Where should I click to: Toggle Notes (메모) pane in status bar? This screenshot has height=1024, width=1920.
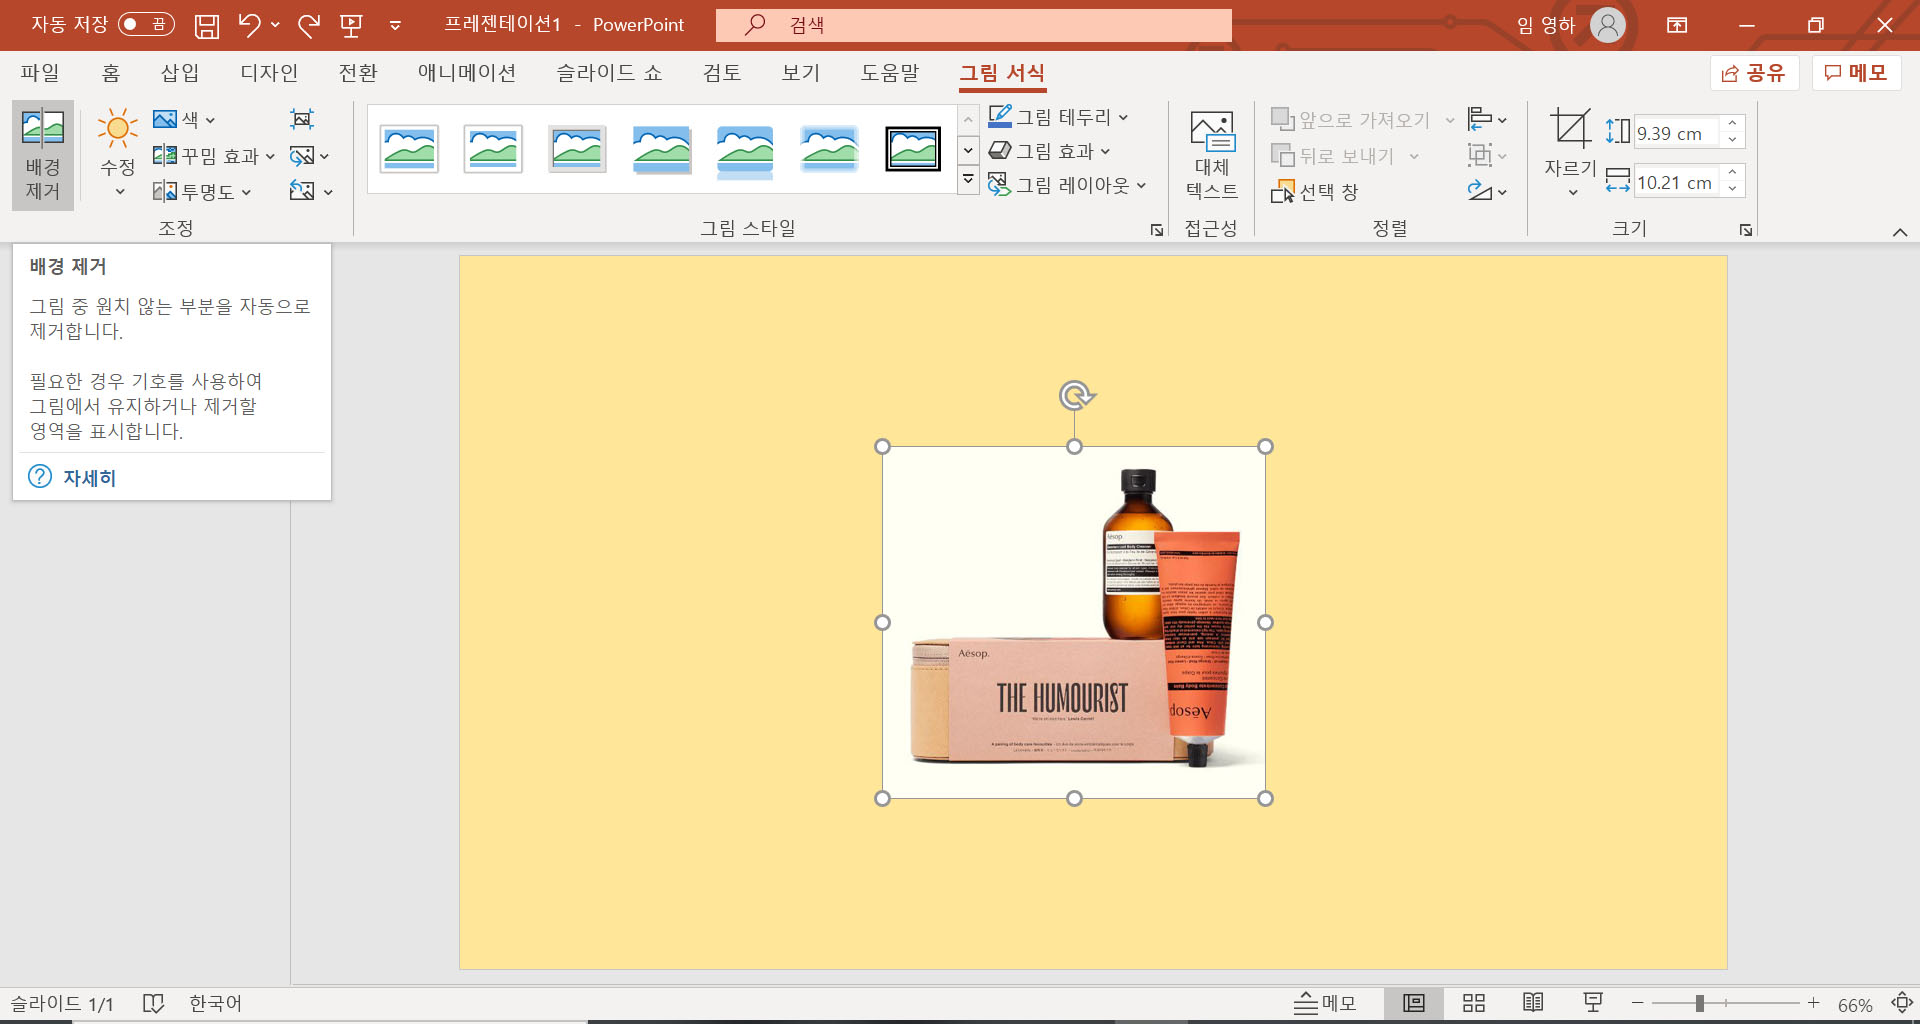click(x=1325, y=1003)
